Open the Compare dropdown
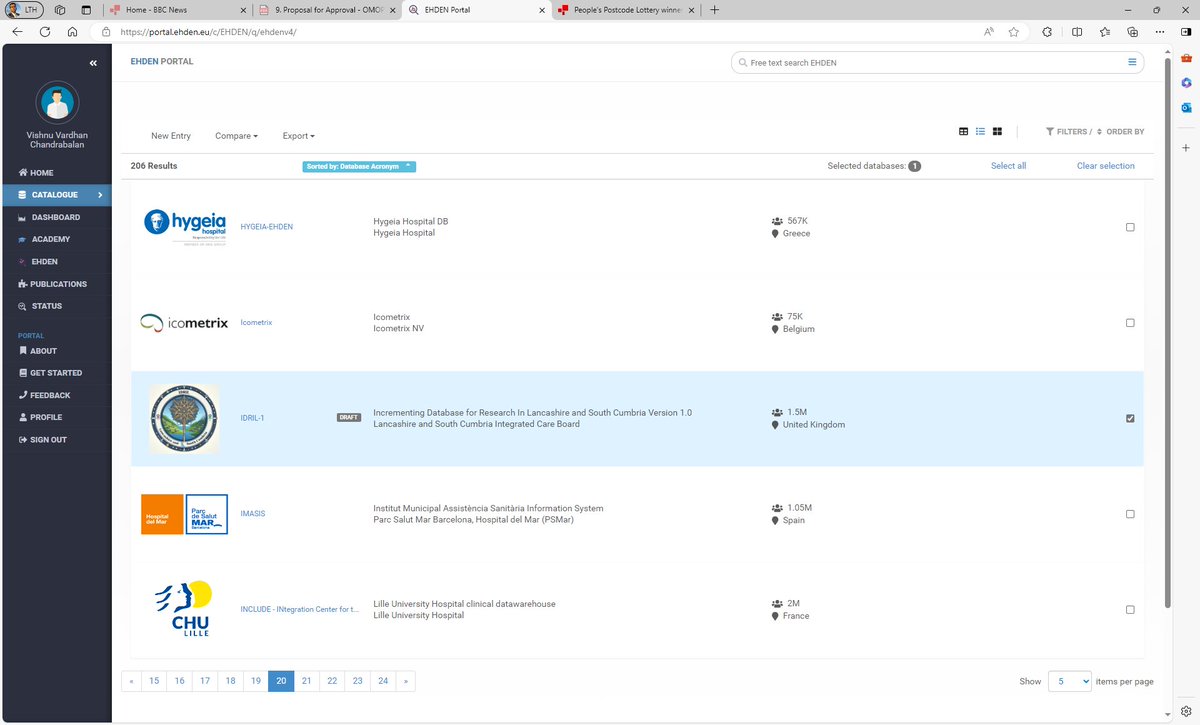Viewport: 1200px width, 725px height. click(236, 136)
